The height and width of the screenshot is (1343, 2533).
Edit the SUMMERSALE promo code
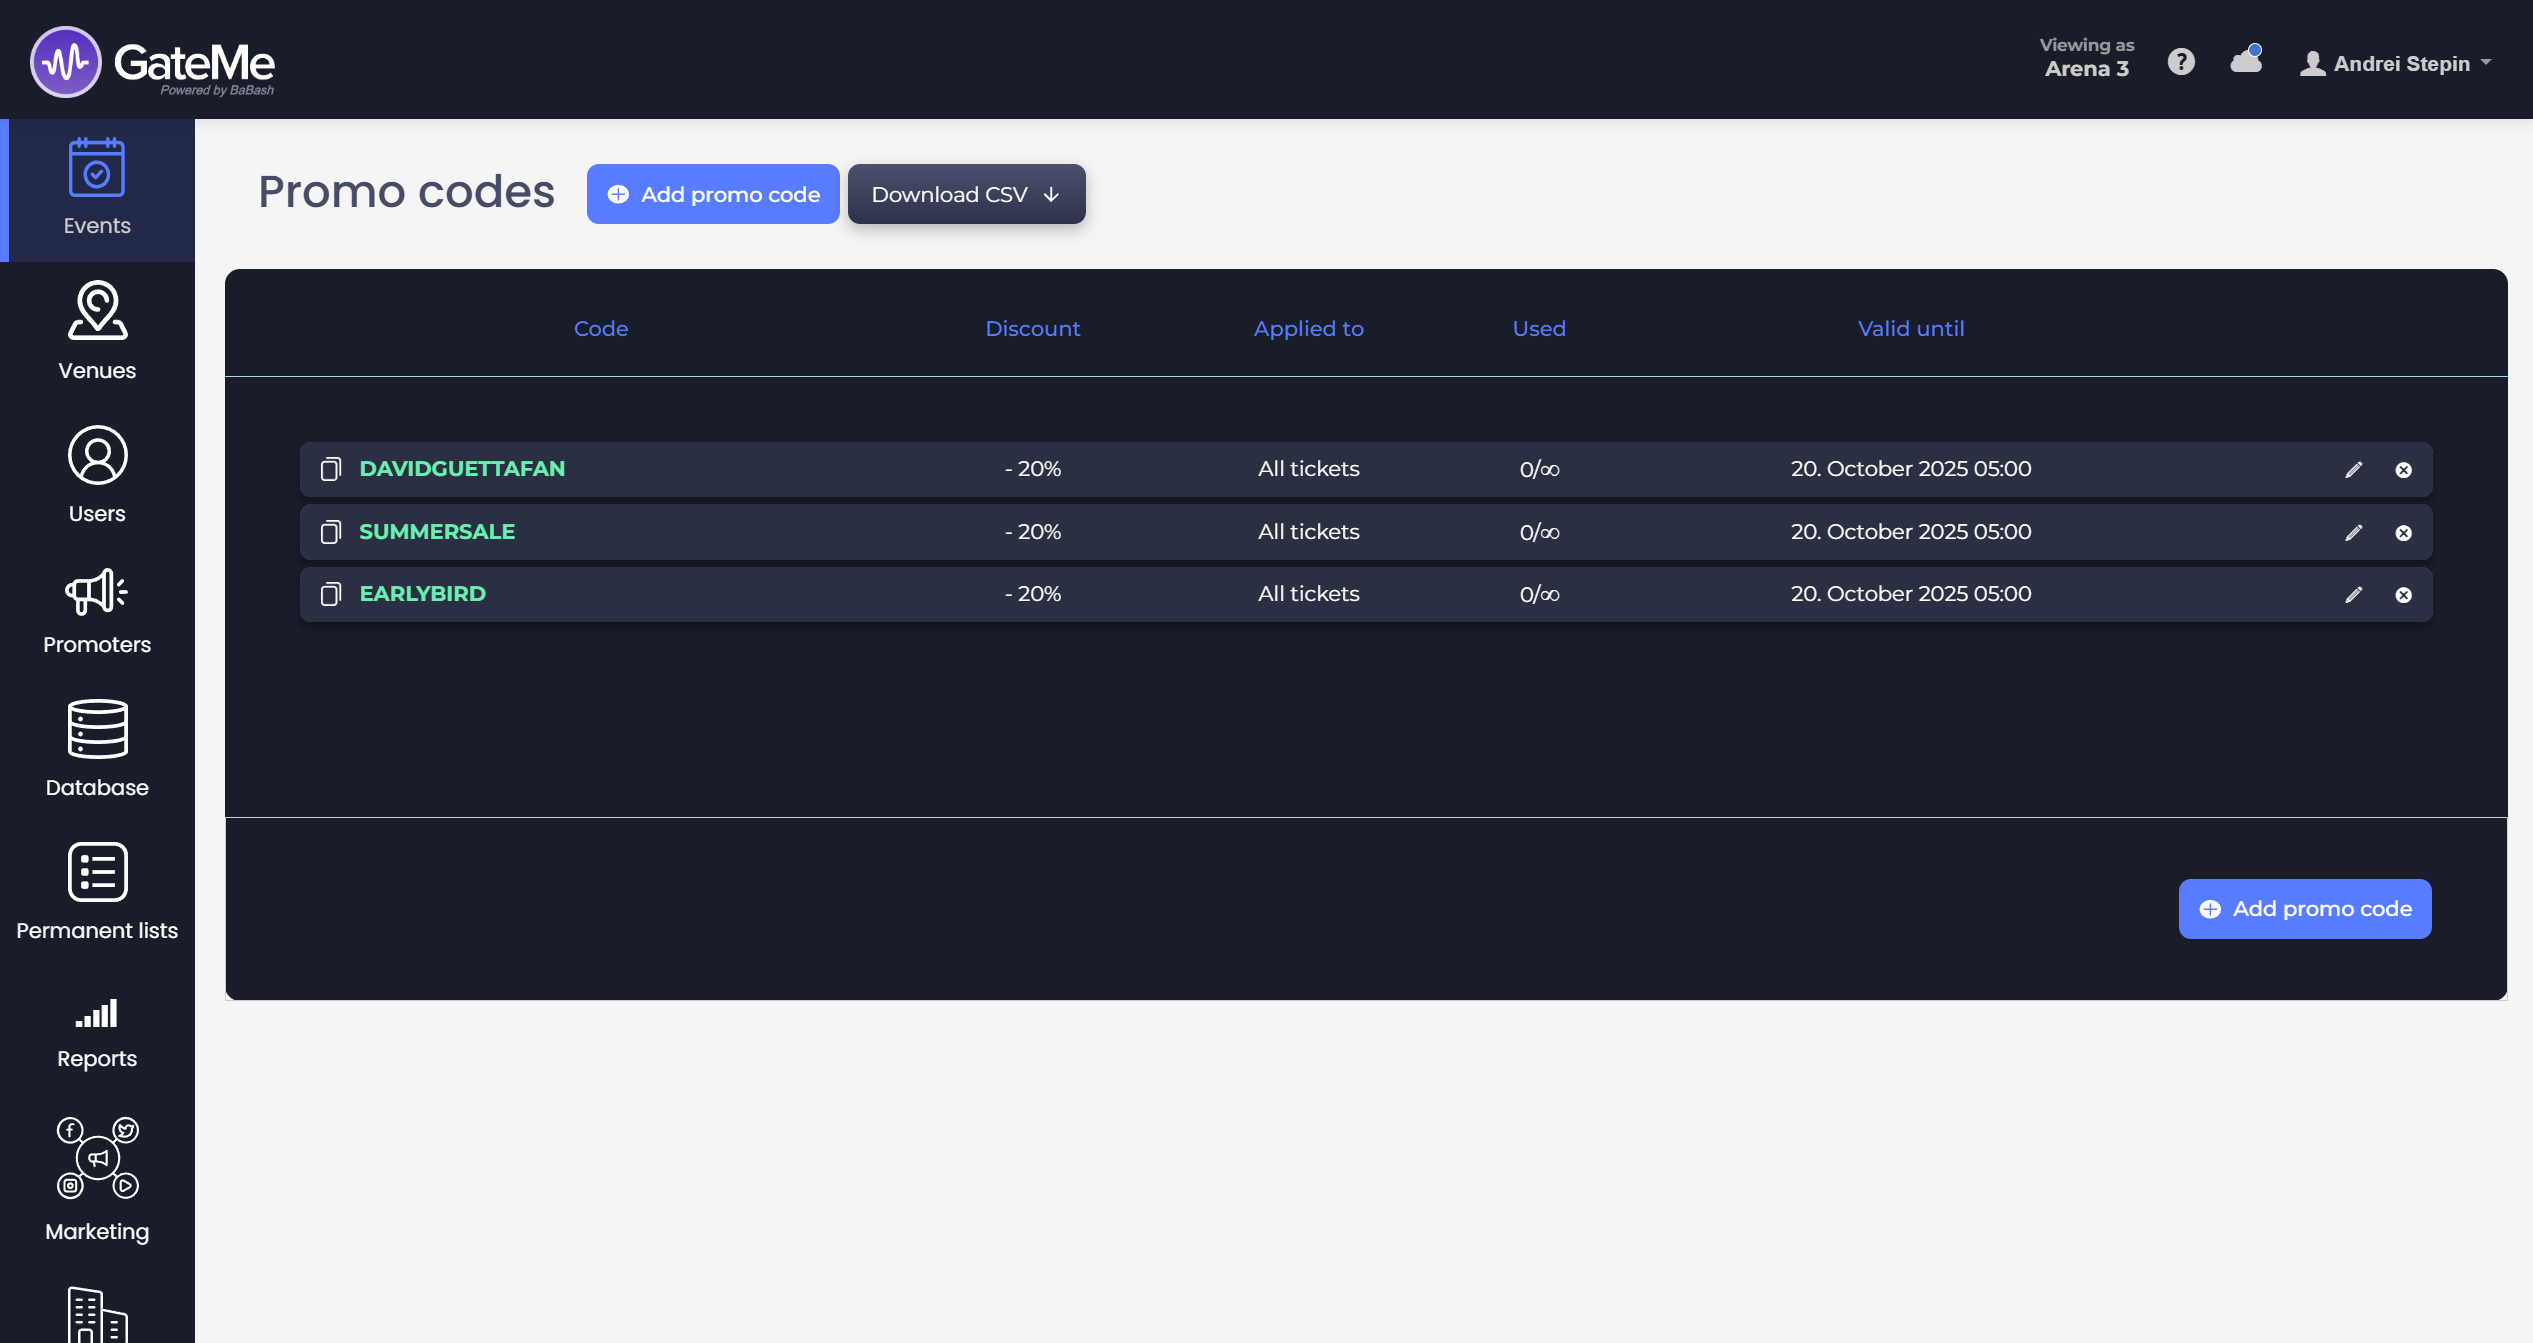pos(2353,533)
